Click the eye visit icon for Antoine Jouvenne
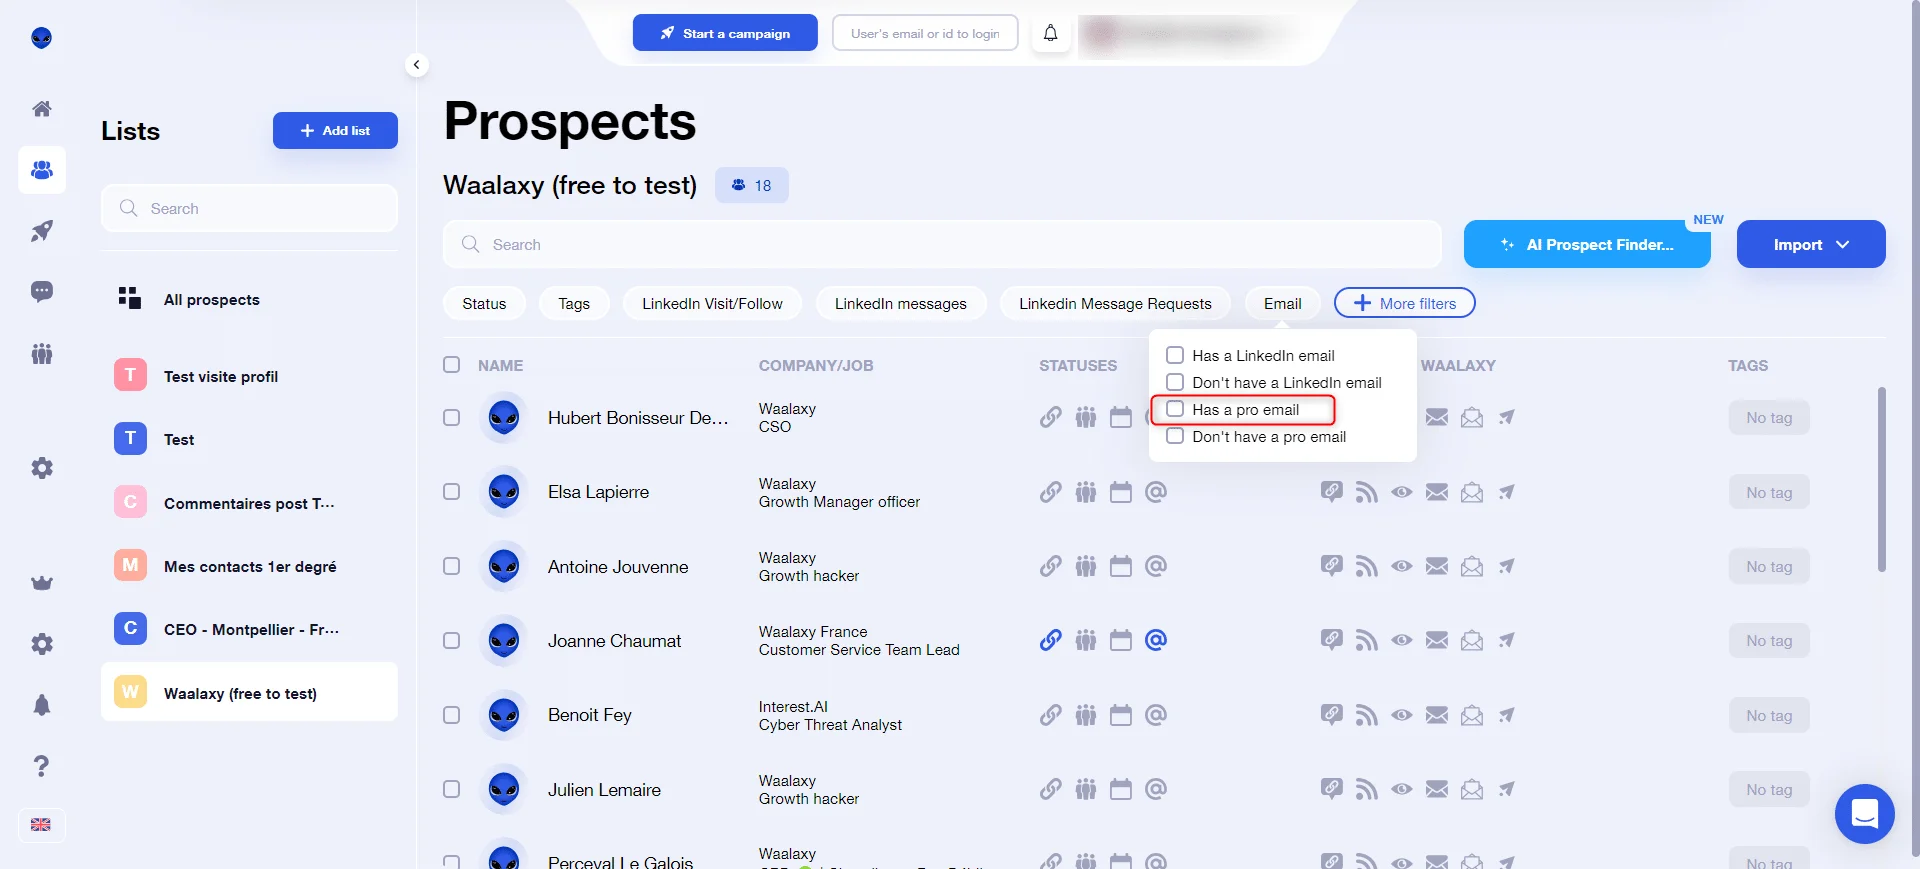Image resolution: width=1920 pixels, height=869 pixels. (x=1401, y=567)
